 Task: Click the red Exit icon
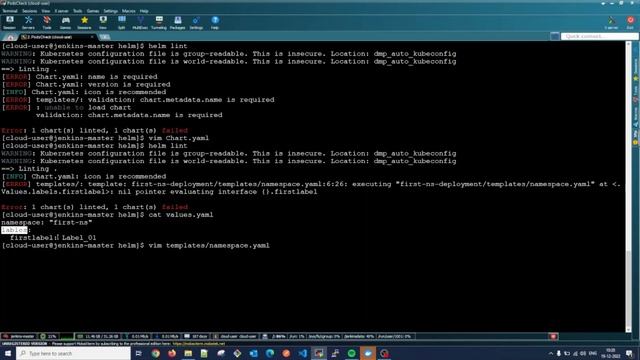pyautogui.click(x=630, y=22)
